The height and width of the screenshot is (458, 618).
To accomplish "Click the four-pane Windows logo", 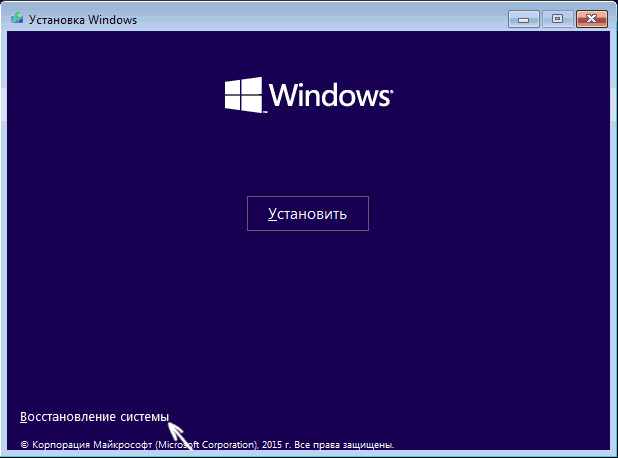I will 242,95.
